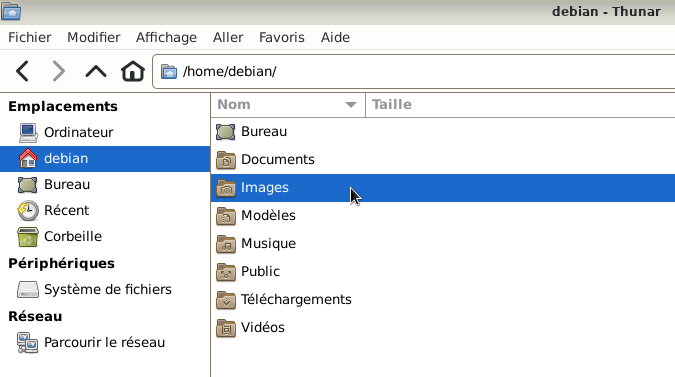Open the Modifier menu
The width and height of the screenshot is (675, 377).
pyautogui.click(x=93, y=37)
